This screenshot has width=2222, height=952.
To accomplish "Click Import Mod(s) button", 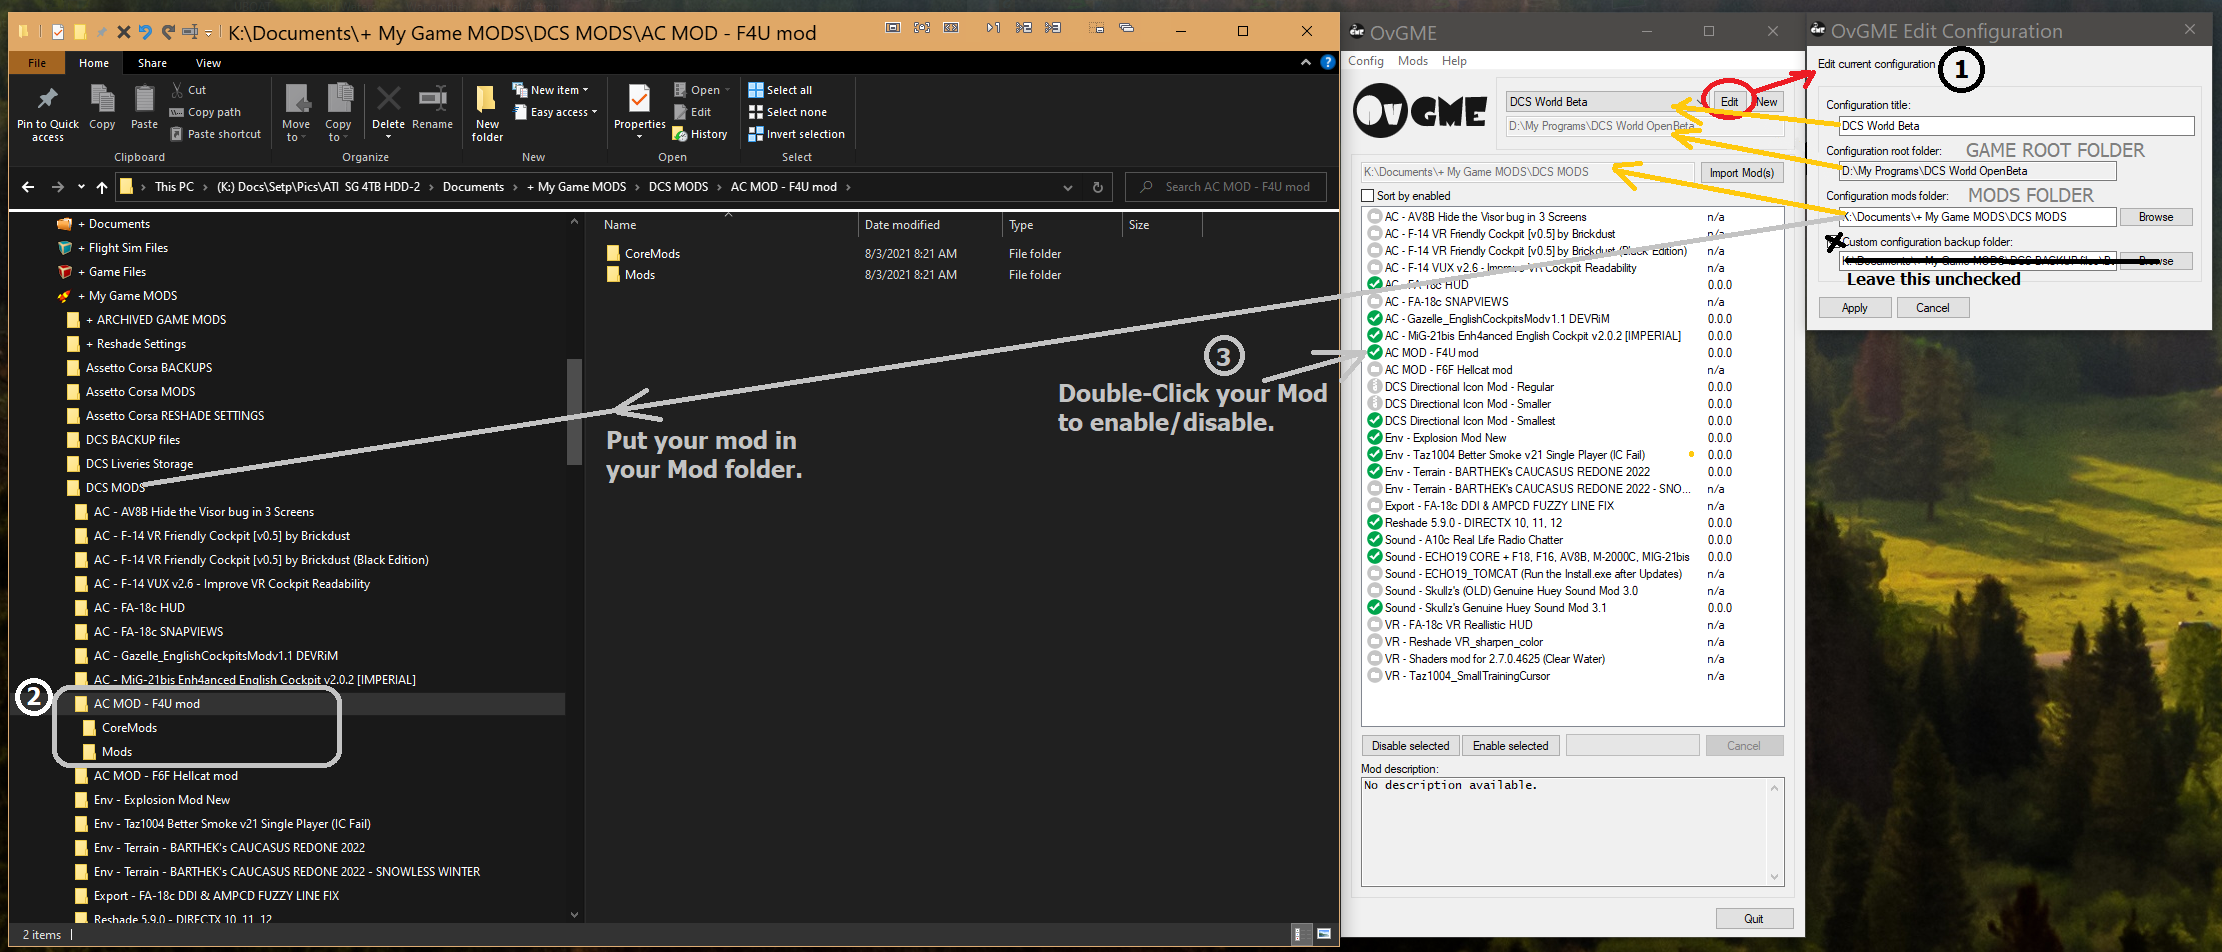I will click(x=1741, y=173).
